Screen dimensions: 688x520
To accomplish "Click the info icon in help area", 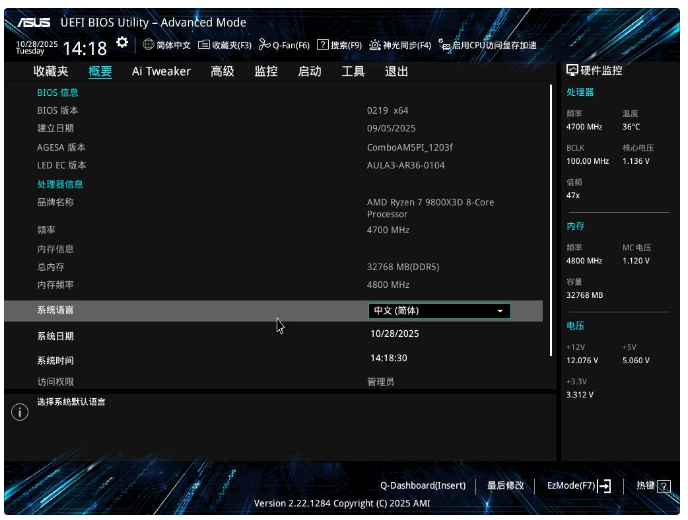I will pos(20,412).
